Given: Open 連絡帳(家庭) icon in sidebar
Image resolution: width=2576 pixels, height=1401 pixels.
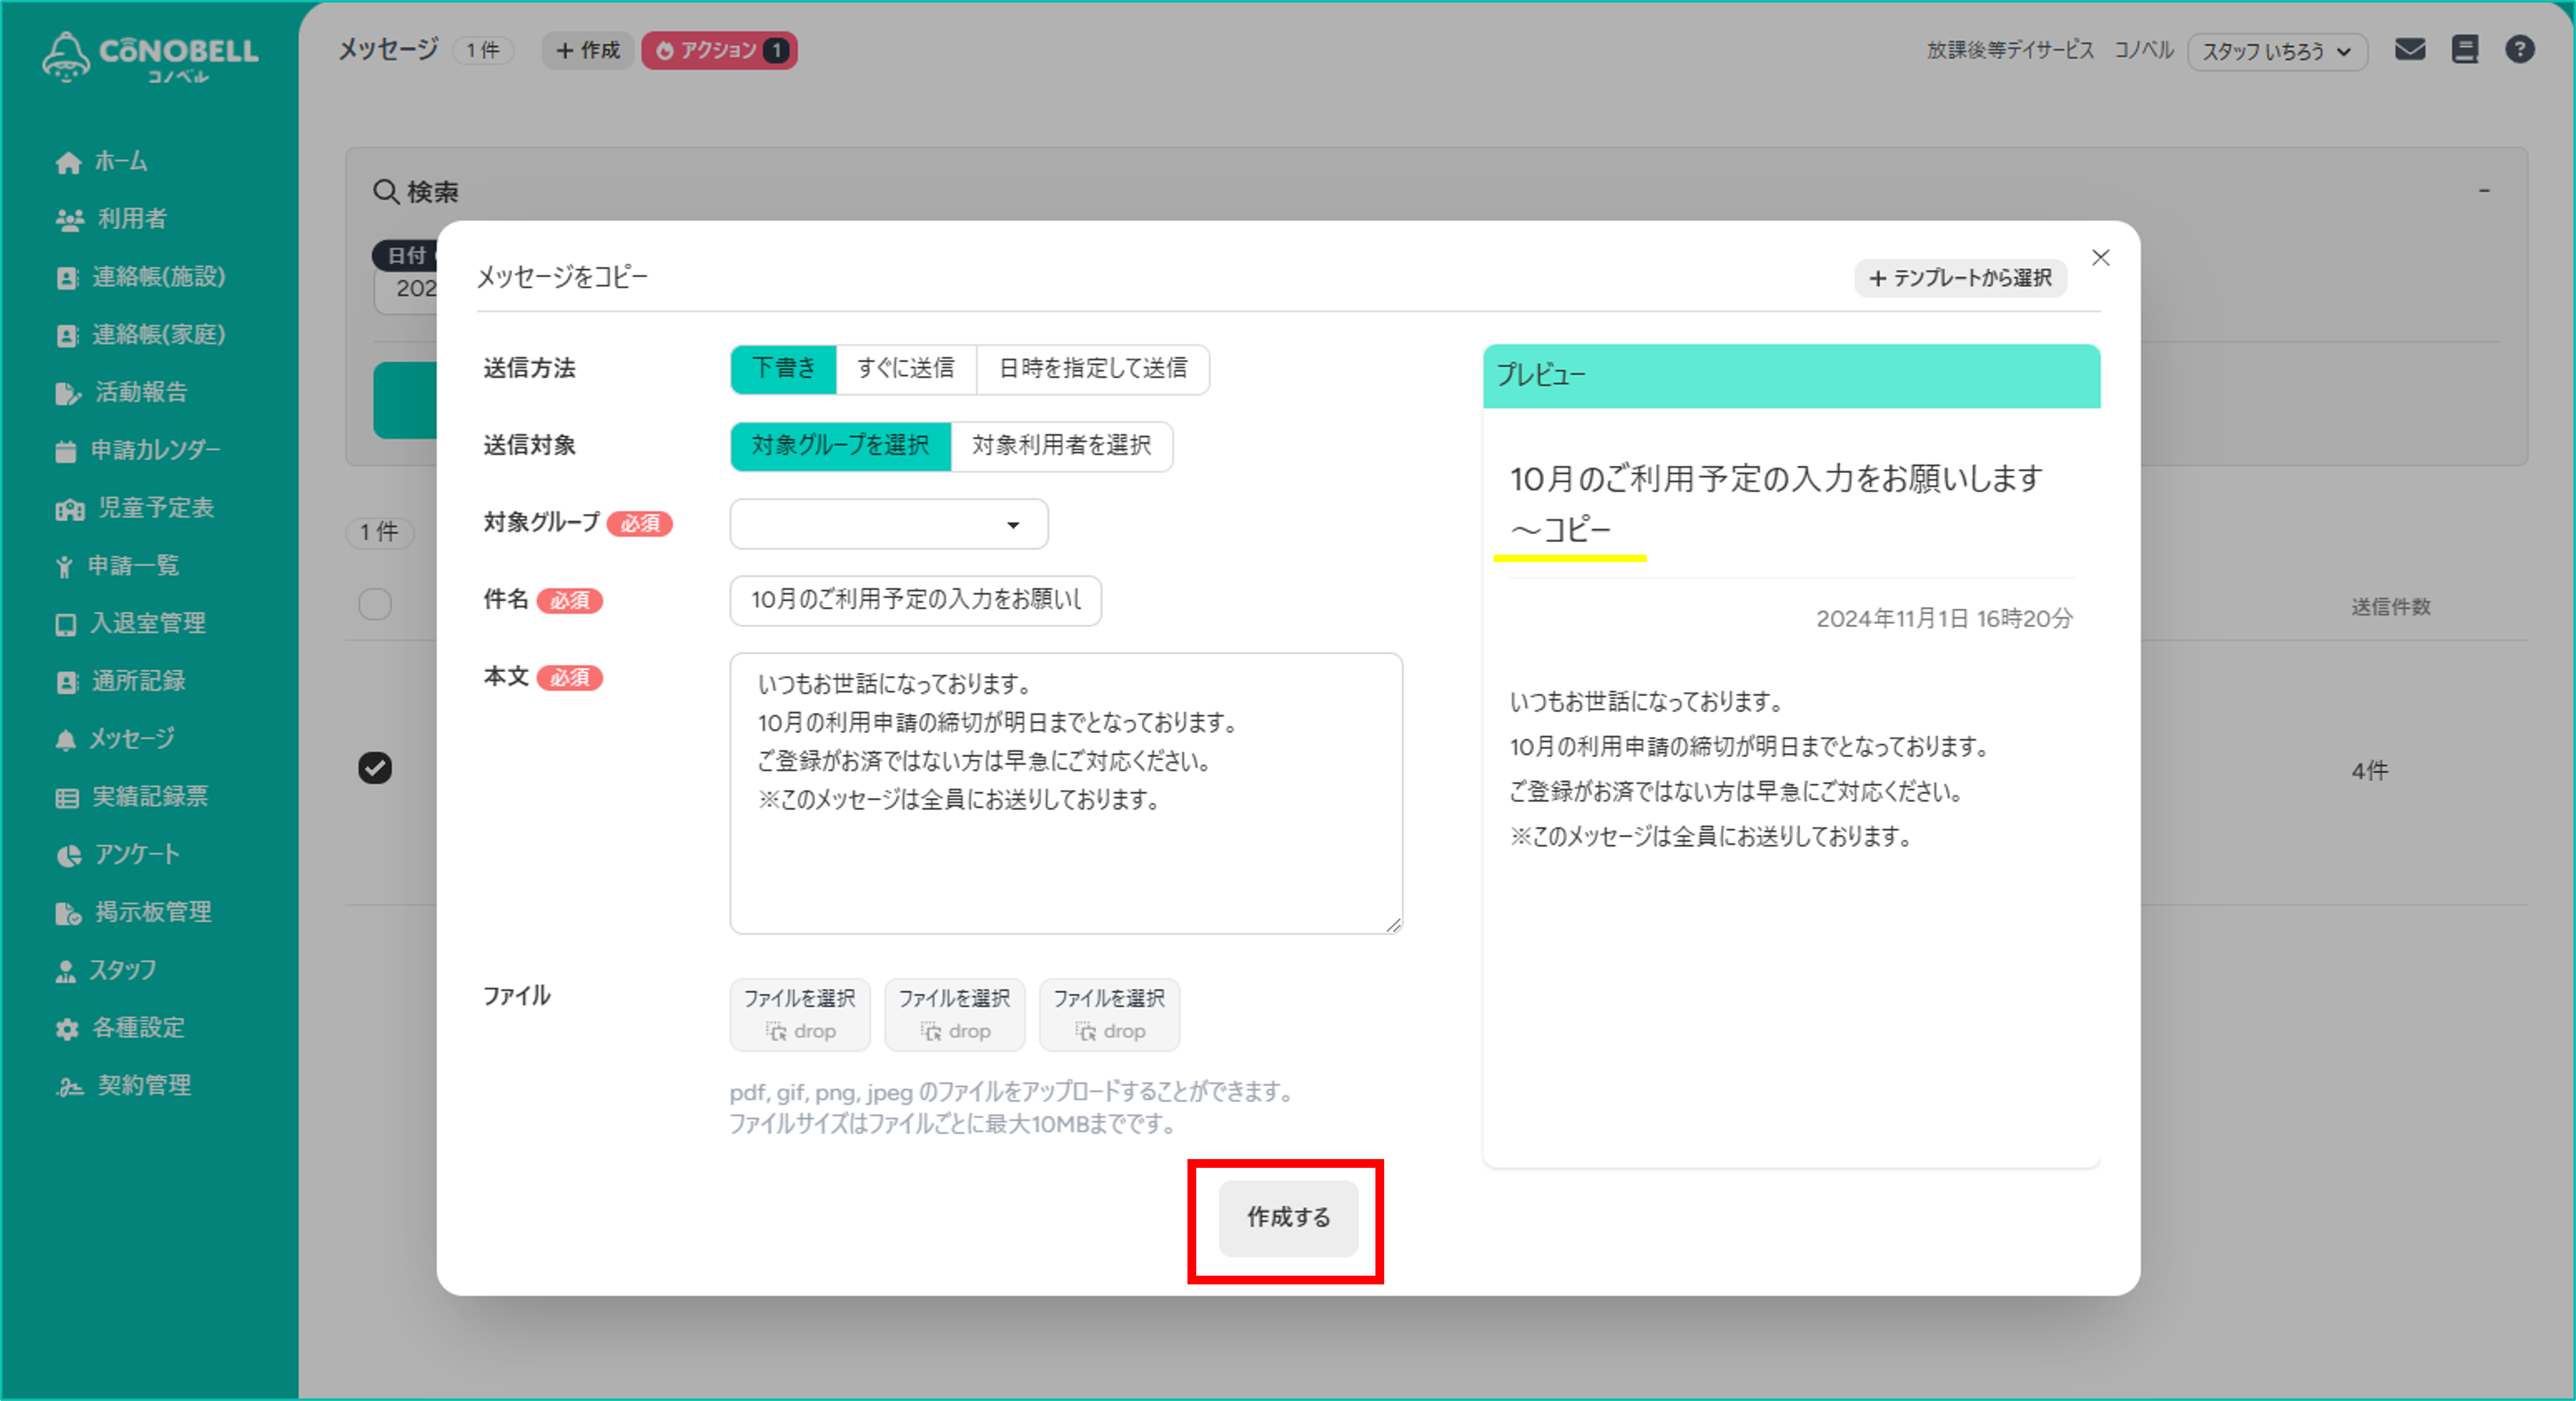Looking at the screenshot, I should tap(66, 336).
